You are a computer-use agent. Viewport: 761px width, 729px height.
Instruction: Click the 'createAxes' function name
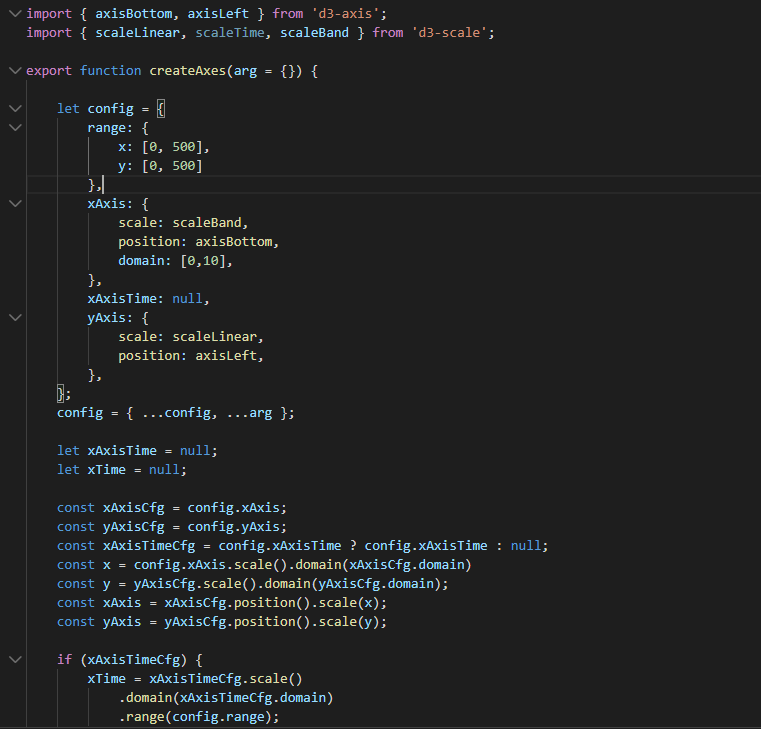pyautogui.click(x=188, y=71)
